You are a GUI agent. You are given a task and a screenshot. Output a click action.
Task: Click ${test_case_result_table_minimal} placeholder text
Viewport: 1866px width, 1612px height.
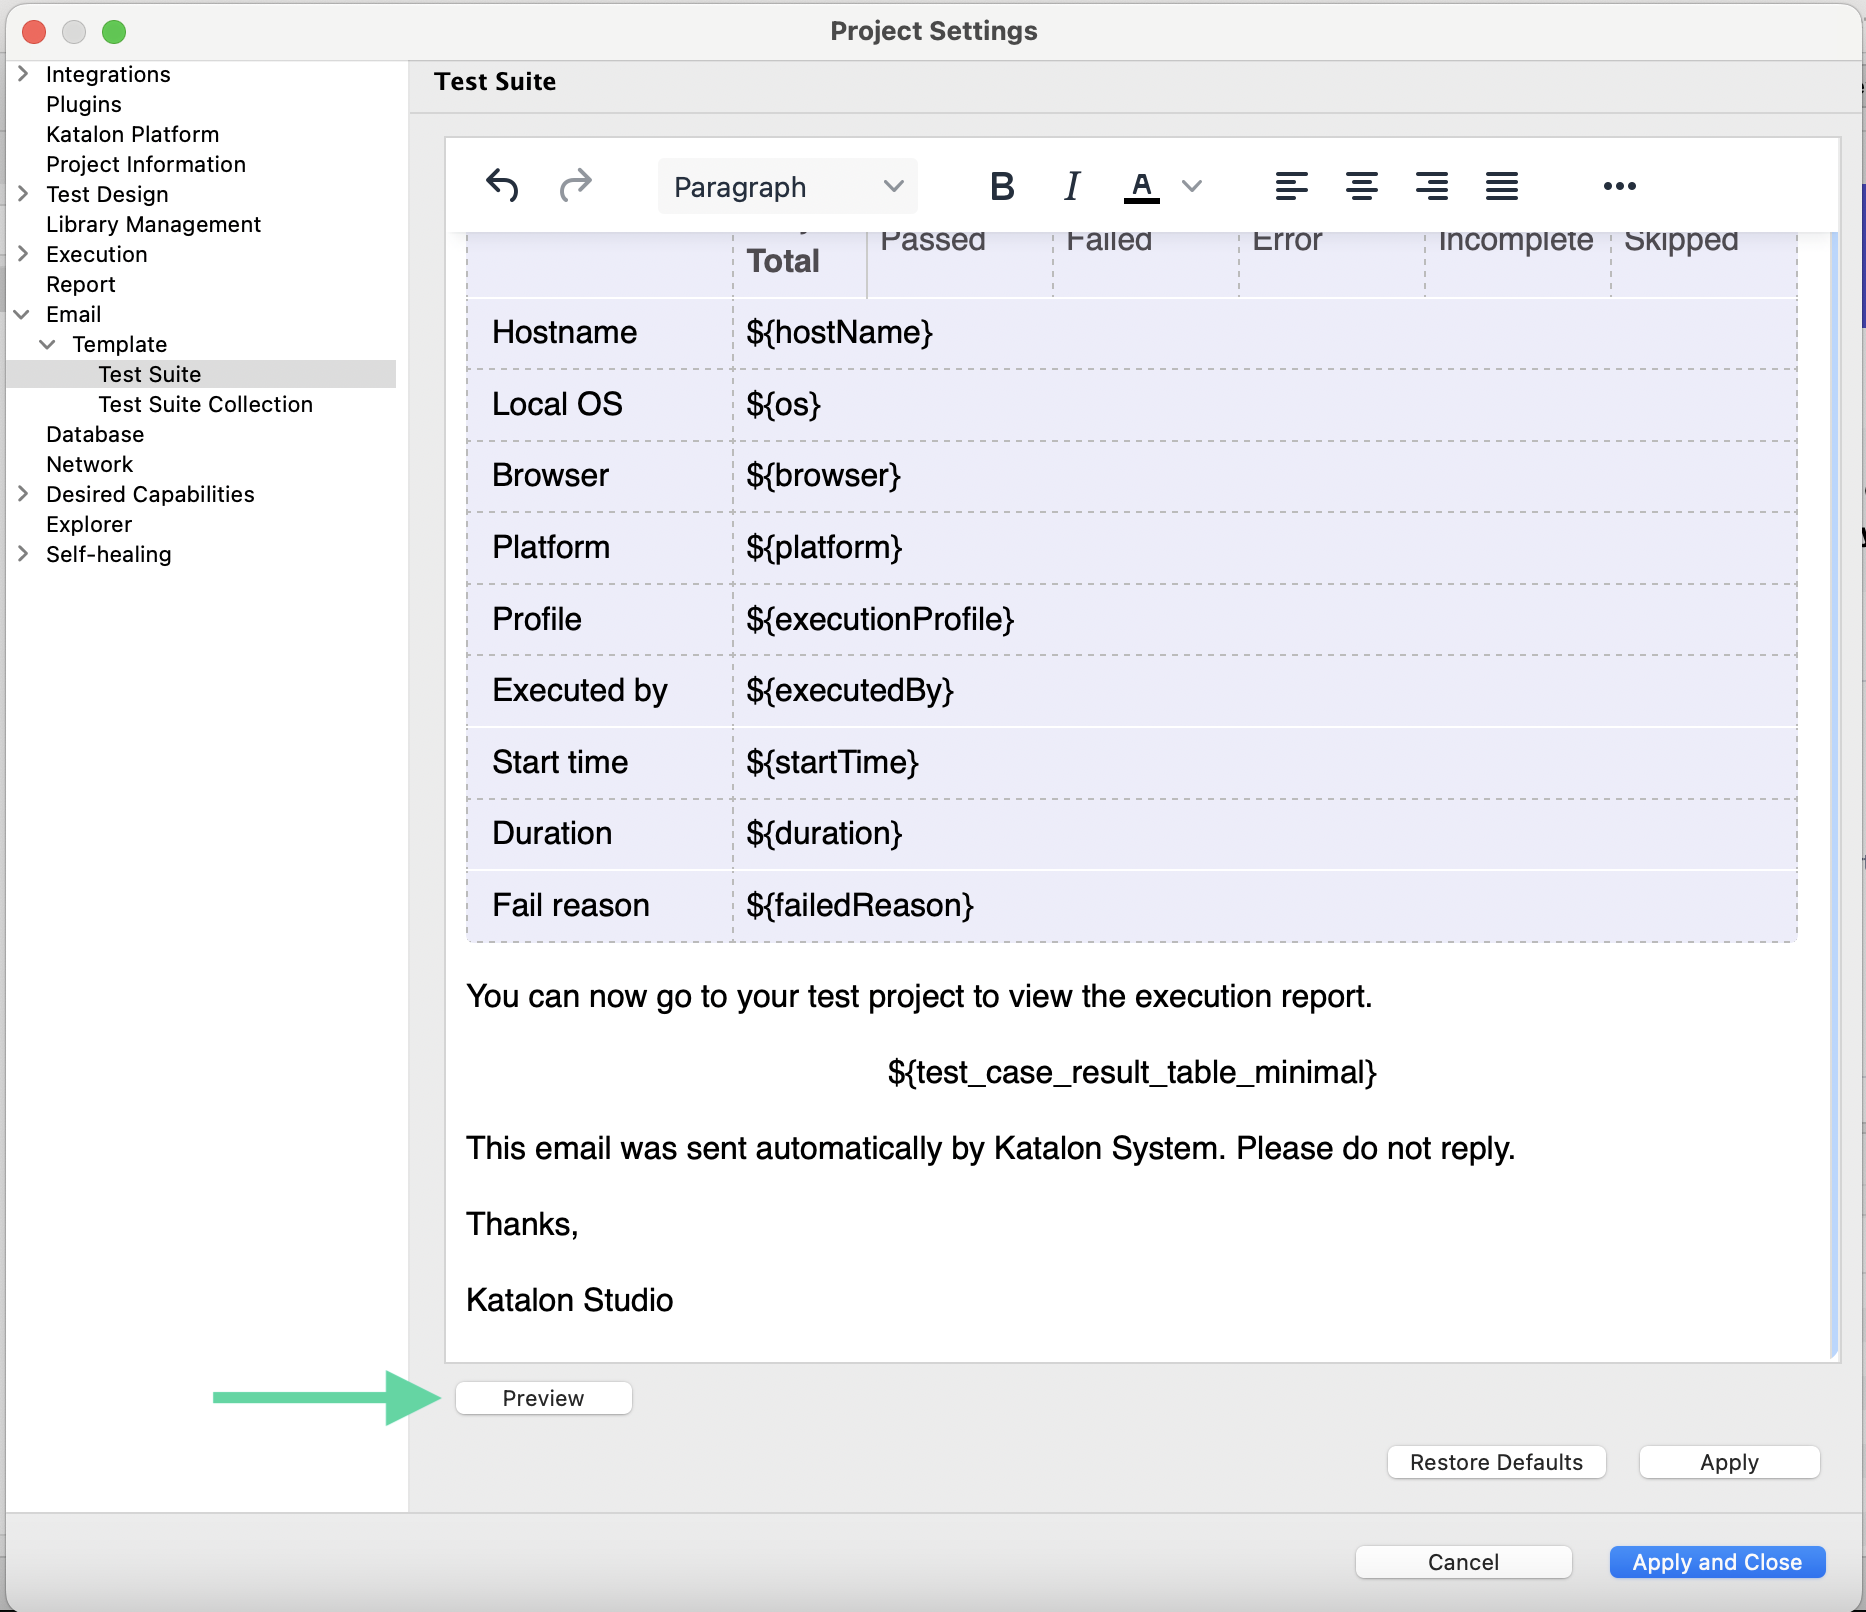[x=1132, y=1073]
